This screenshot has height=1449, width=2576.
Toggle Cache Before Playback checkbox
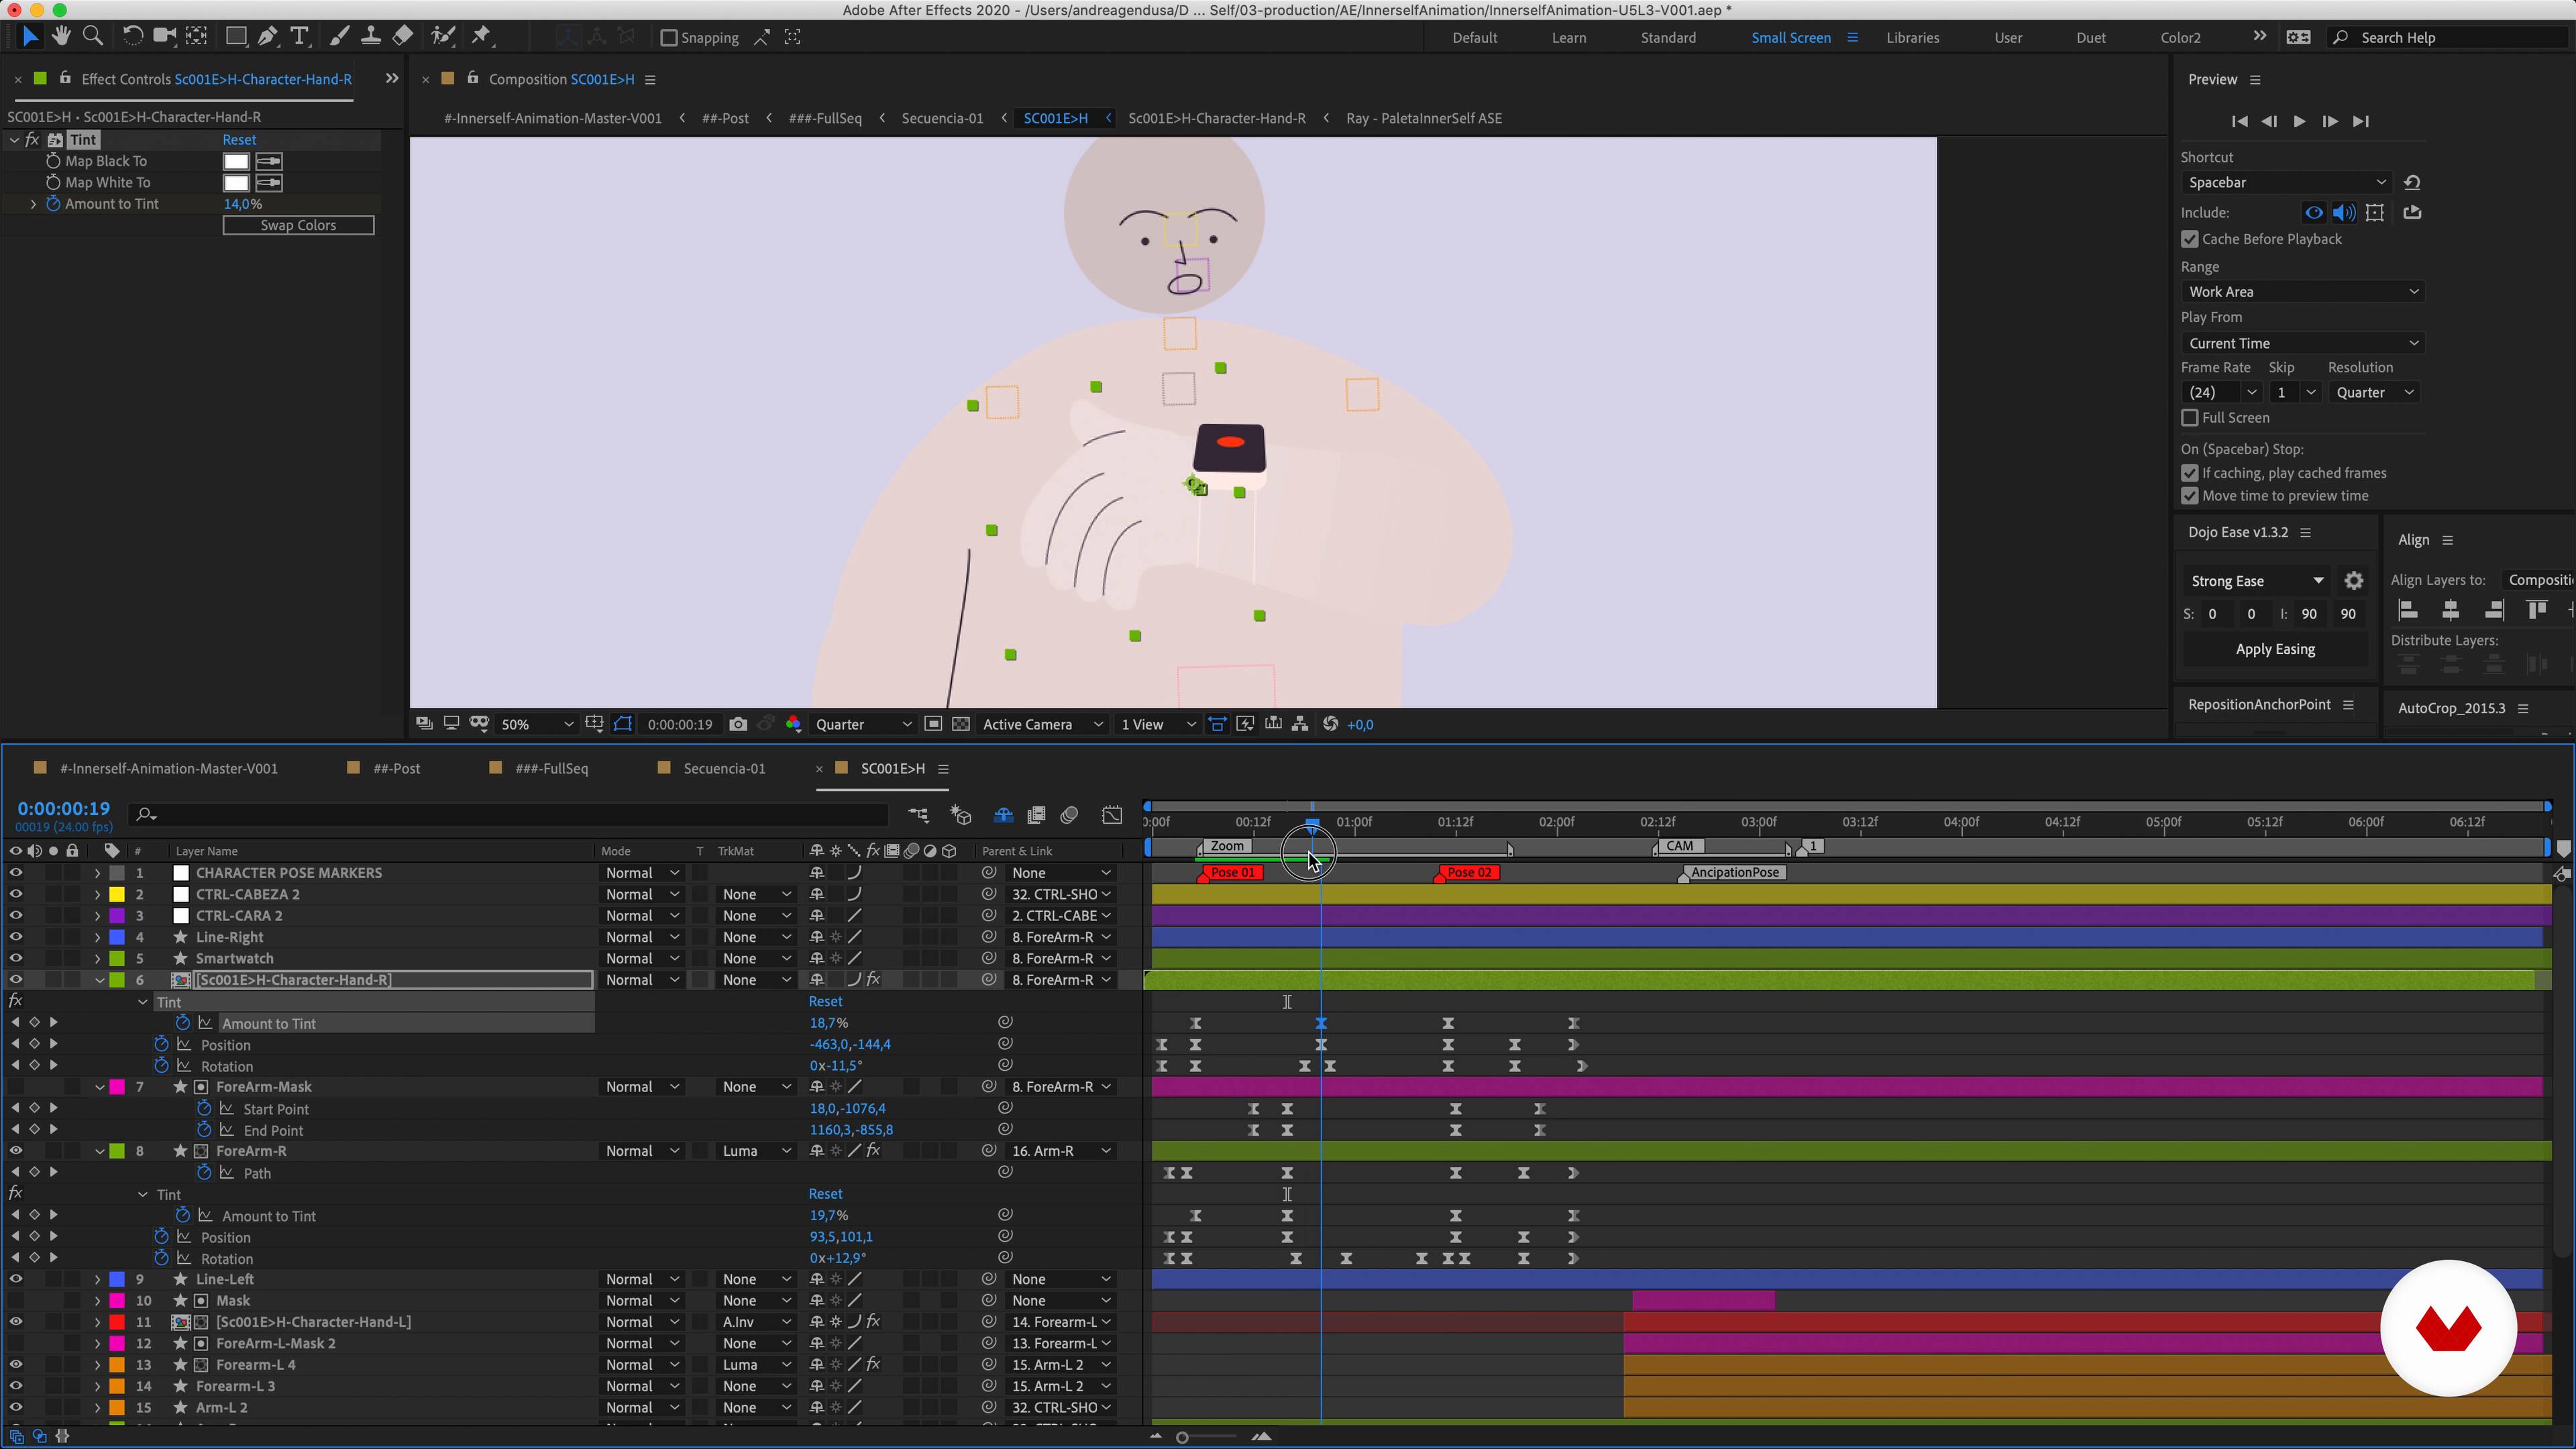2190,239
